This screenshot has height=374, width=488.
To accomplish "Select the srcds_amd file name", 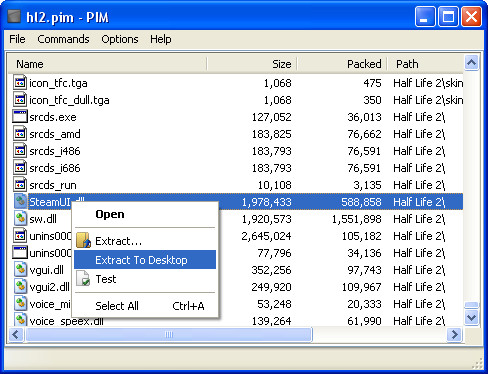I will pos(55,134).
